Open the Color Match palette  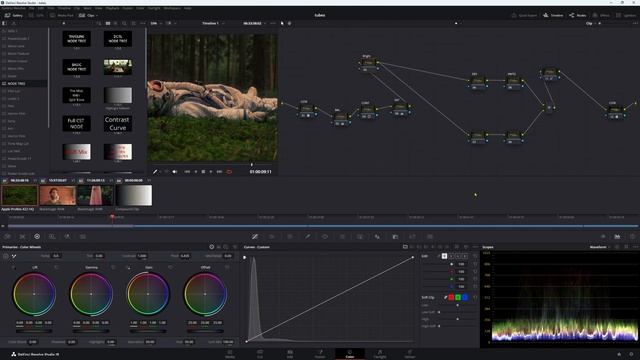(22, 236)
